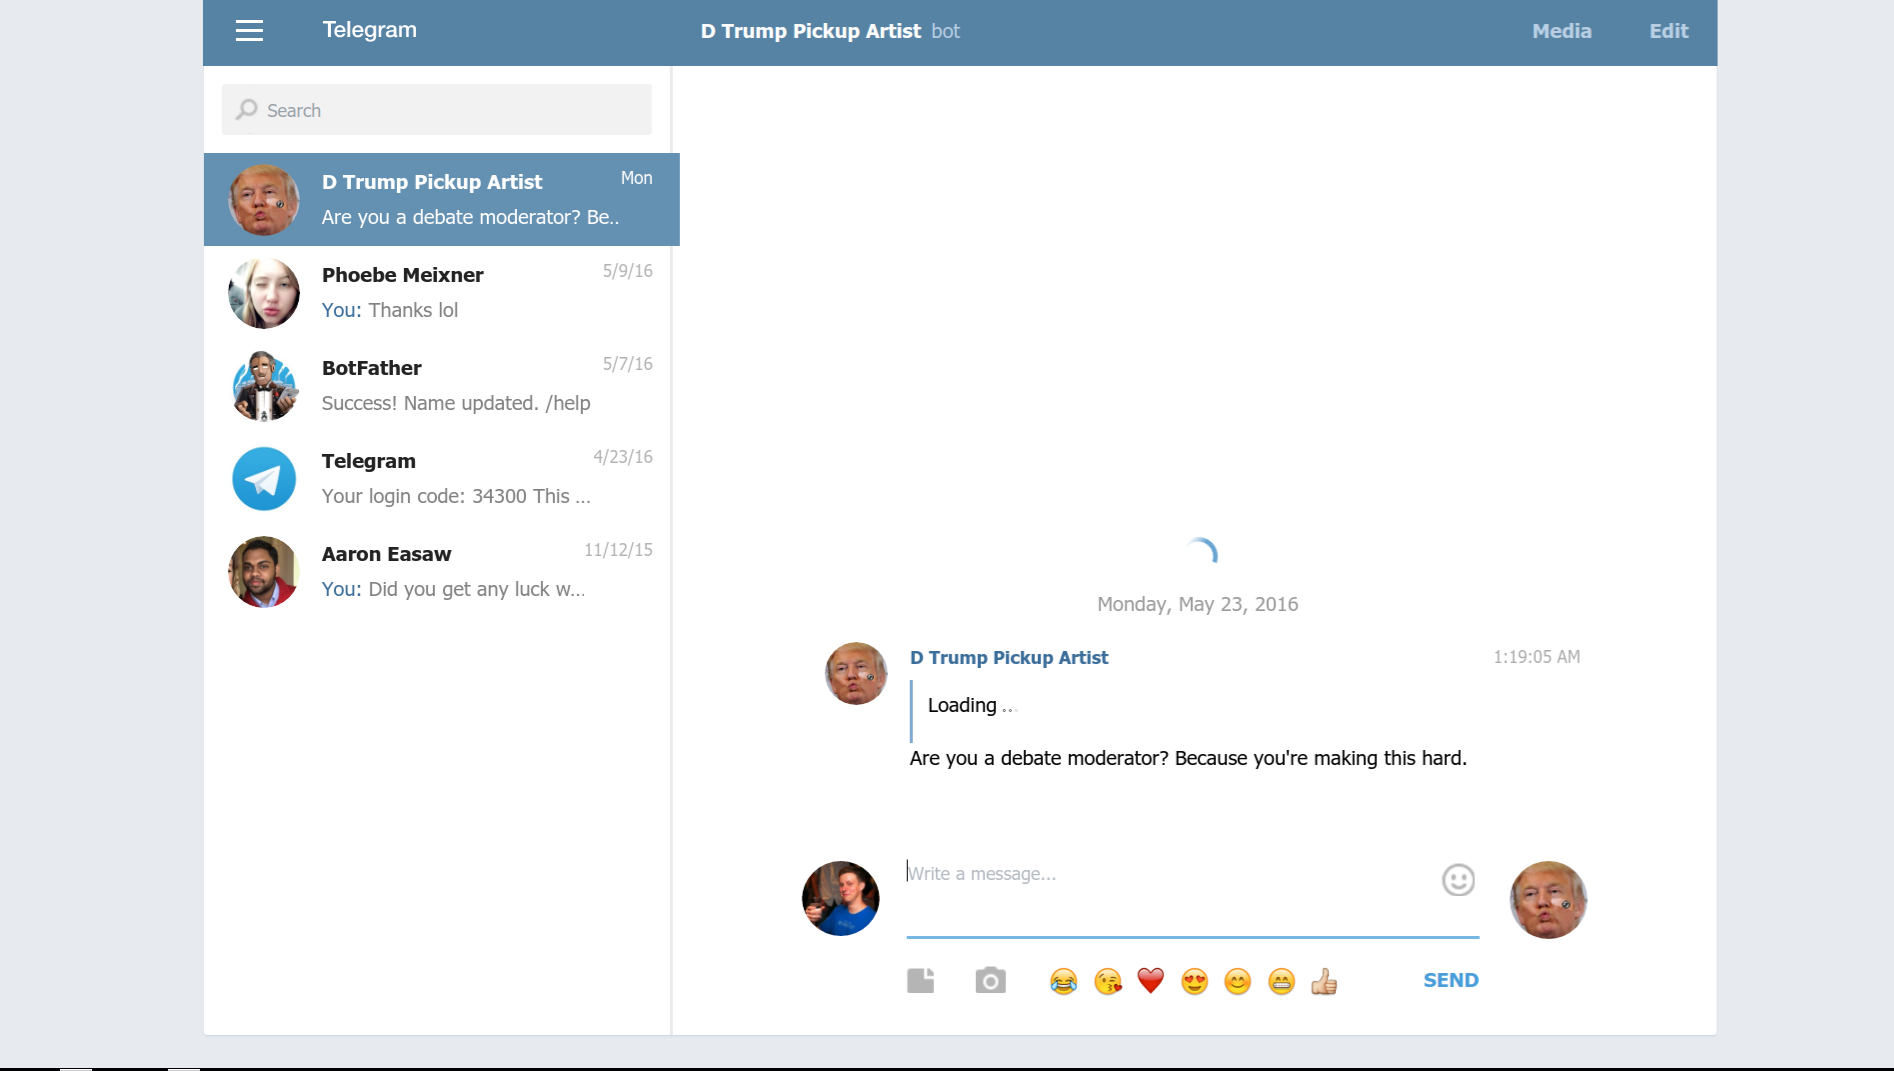Click the 'Your login code' preview text
The height and width of the screenshot is (1071, 1894).
(x=456, y=496)
